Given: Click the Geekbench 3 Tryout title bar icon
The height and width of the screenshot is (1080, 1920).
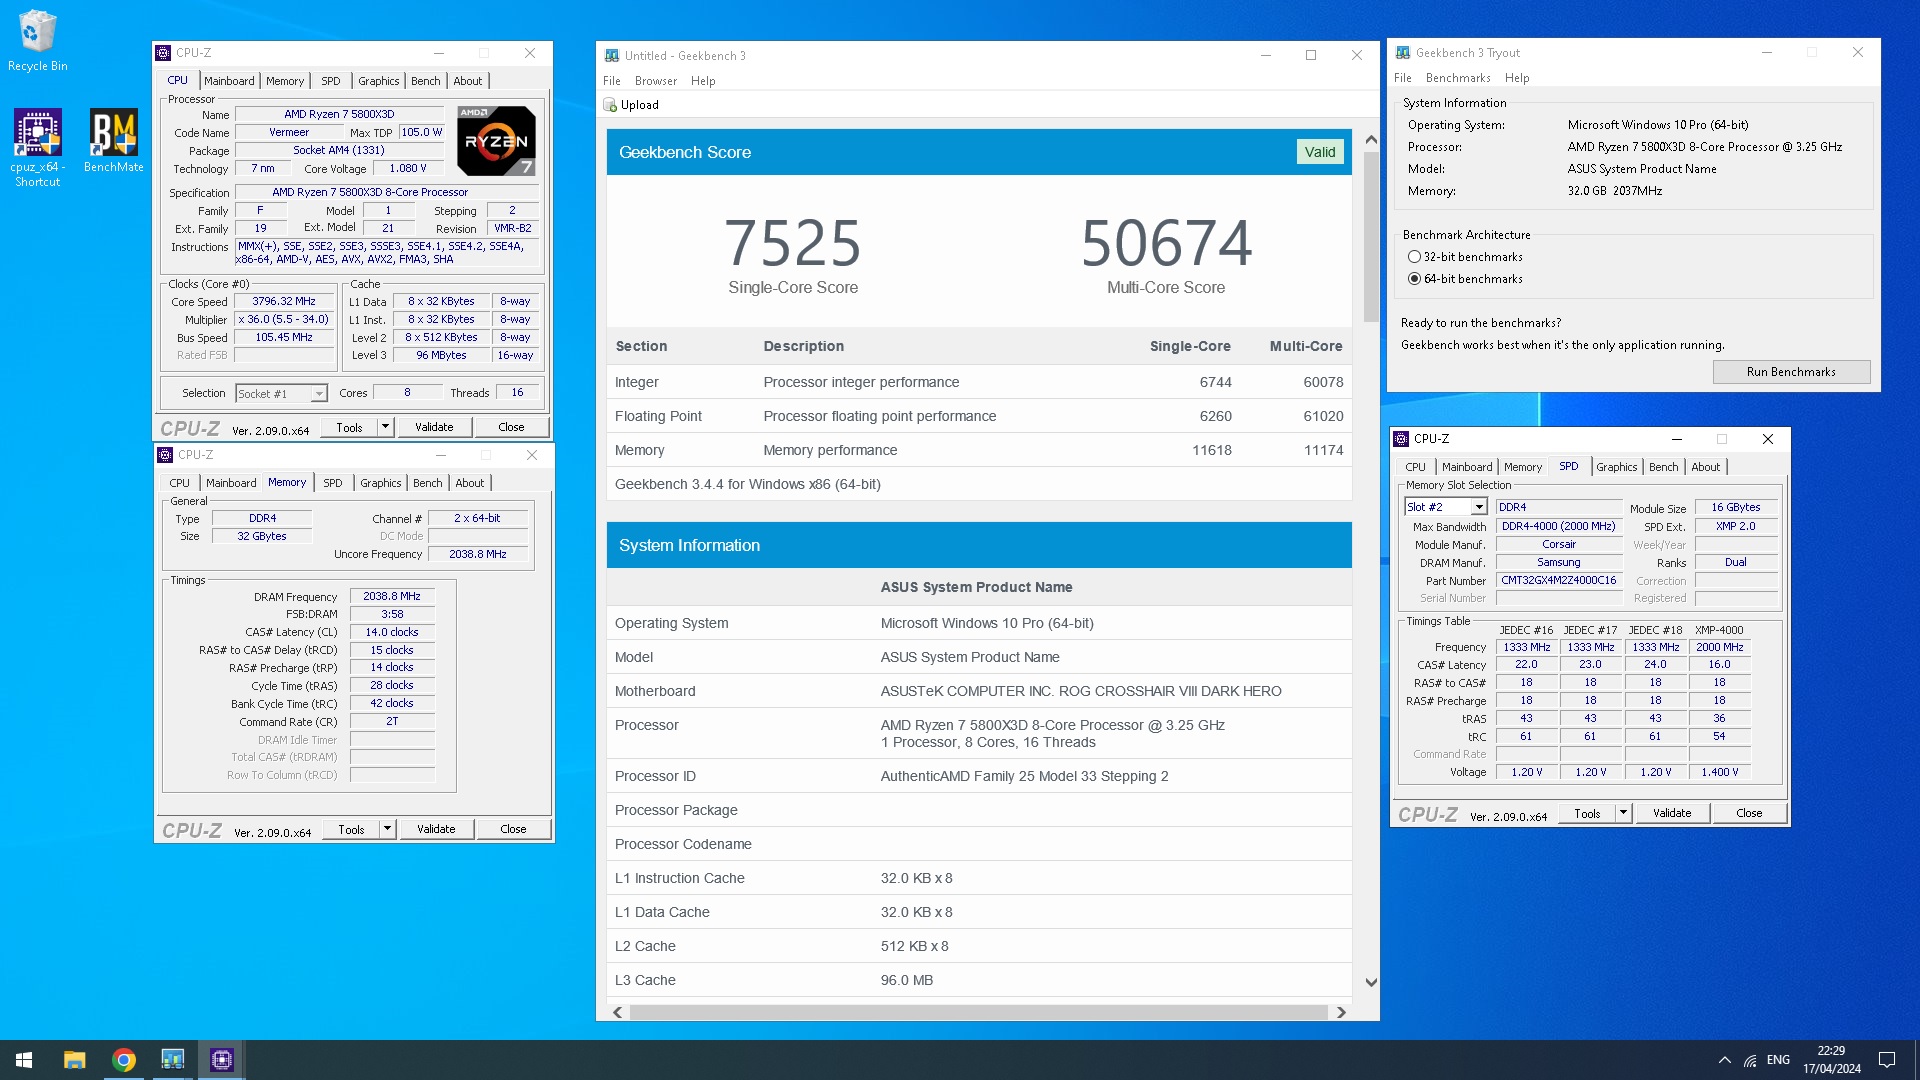Looking at the screenshot, I should tap(1404, 53).
